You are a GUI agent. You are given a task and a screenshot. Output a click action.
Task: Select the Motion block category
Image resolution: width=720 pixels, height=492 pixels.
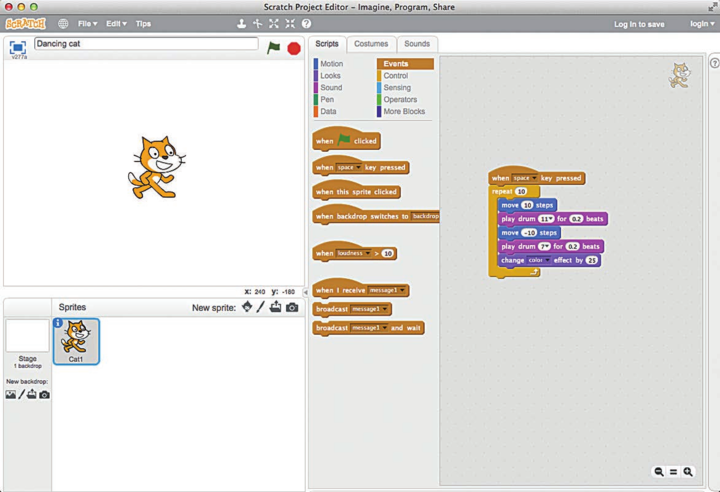(x=331, y=64)
